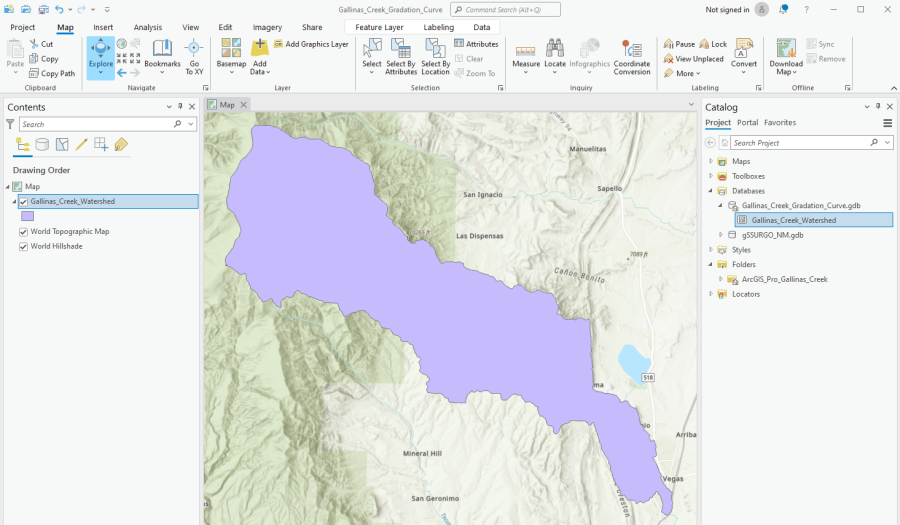Open the Portal tab in Catalog
Screen dimensions: 900x525
747,122
